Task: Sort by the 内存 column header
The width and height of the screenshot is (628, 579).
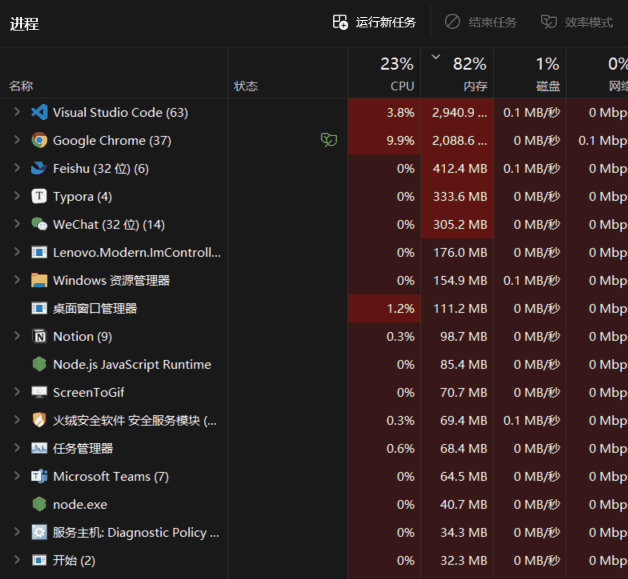Action: coord(457,73)
